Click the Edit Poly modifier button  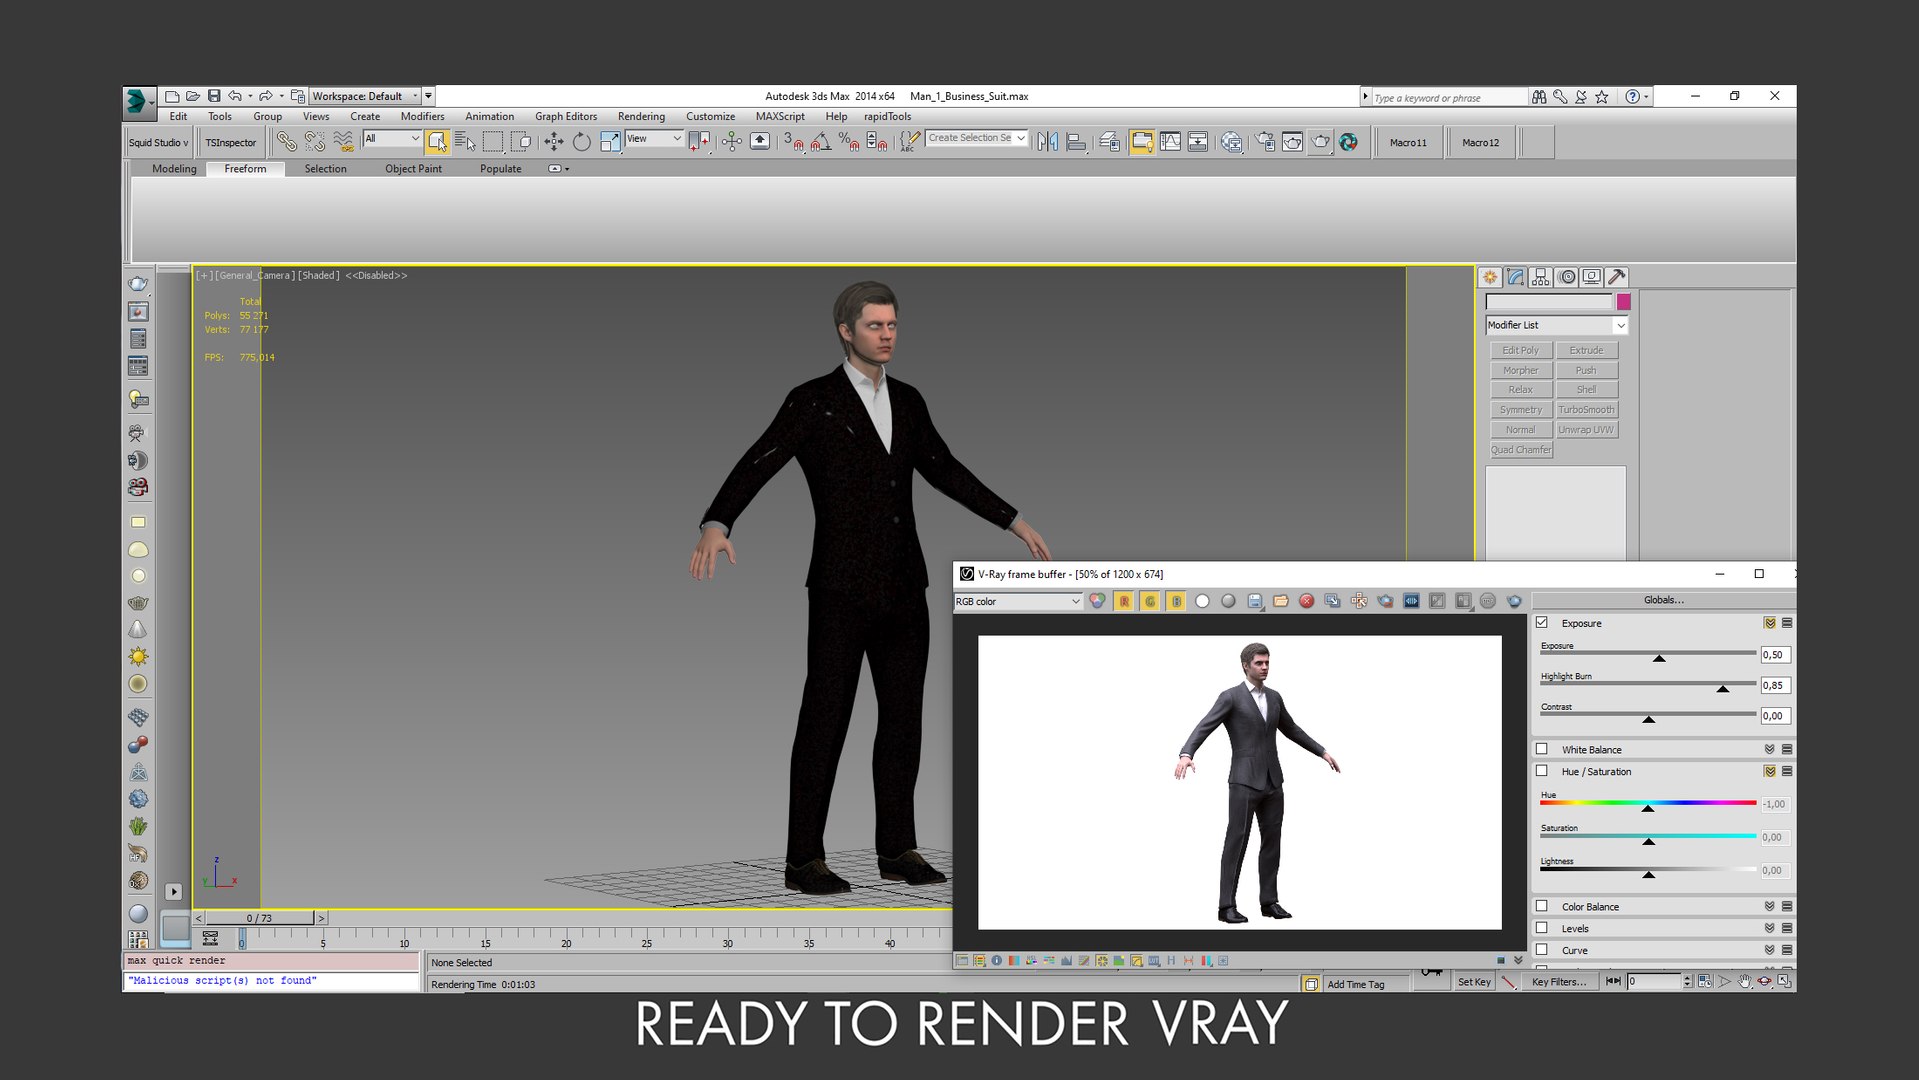(1521, 350)
